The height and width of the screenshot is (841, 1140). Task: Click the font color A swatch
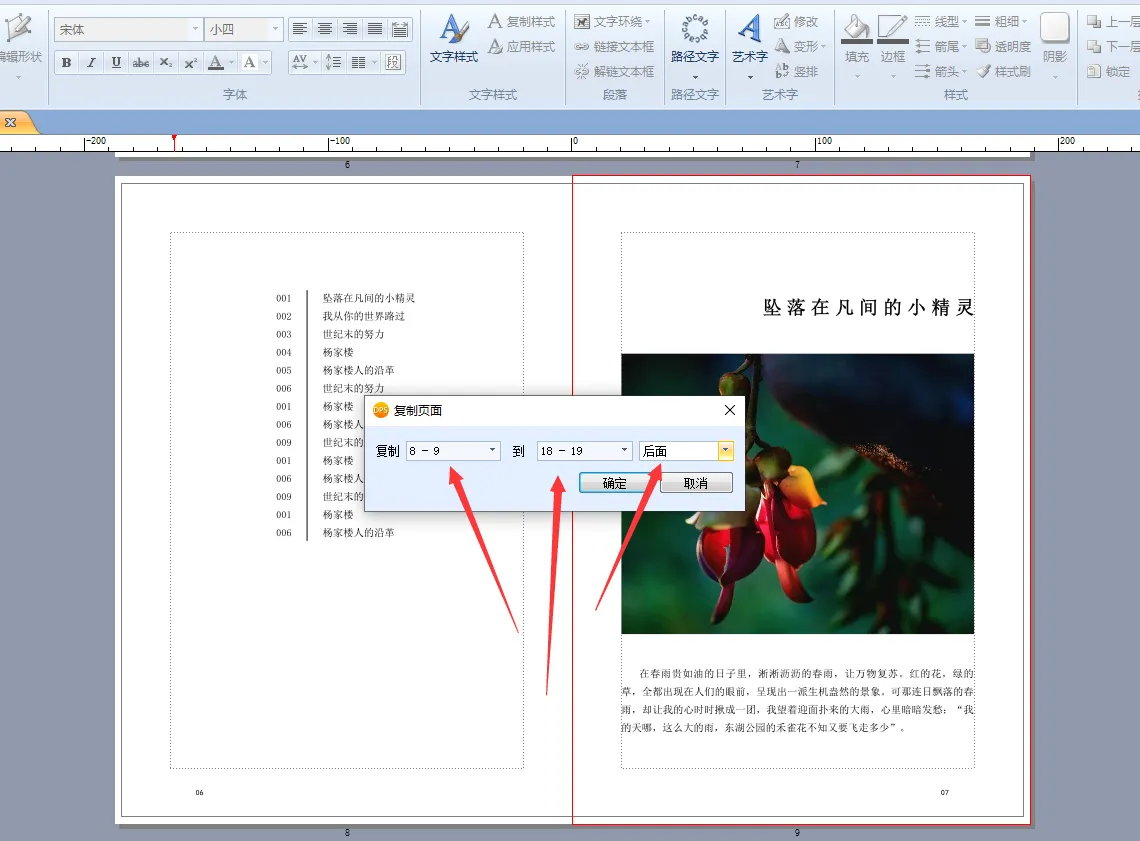pyautogui.click(x=216, y=63)
